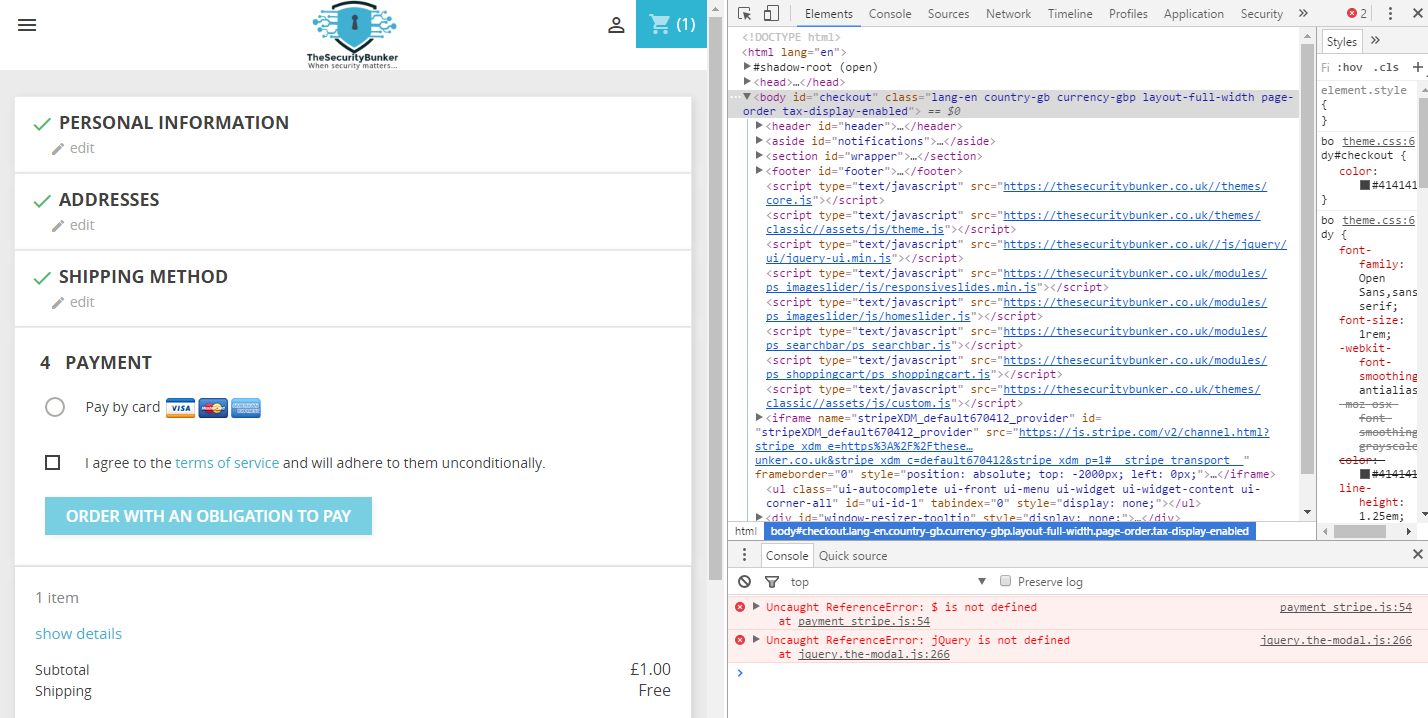The image size is (1428, 718).
Task: Switch to the Application tab
Action: point(1194,13)
